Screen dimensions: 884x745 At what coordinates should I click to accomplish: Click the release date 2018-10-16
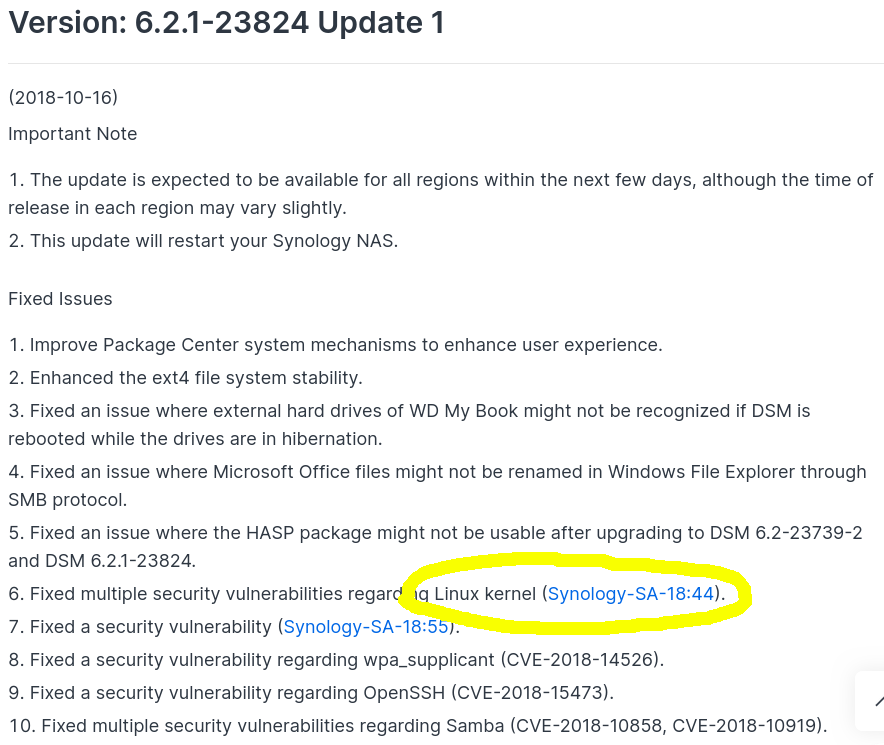(63, 98)
